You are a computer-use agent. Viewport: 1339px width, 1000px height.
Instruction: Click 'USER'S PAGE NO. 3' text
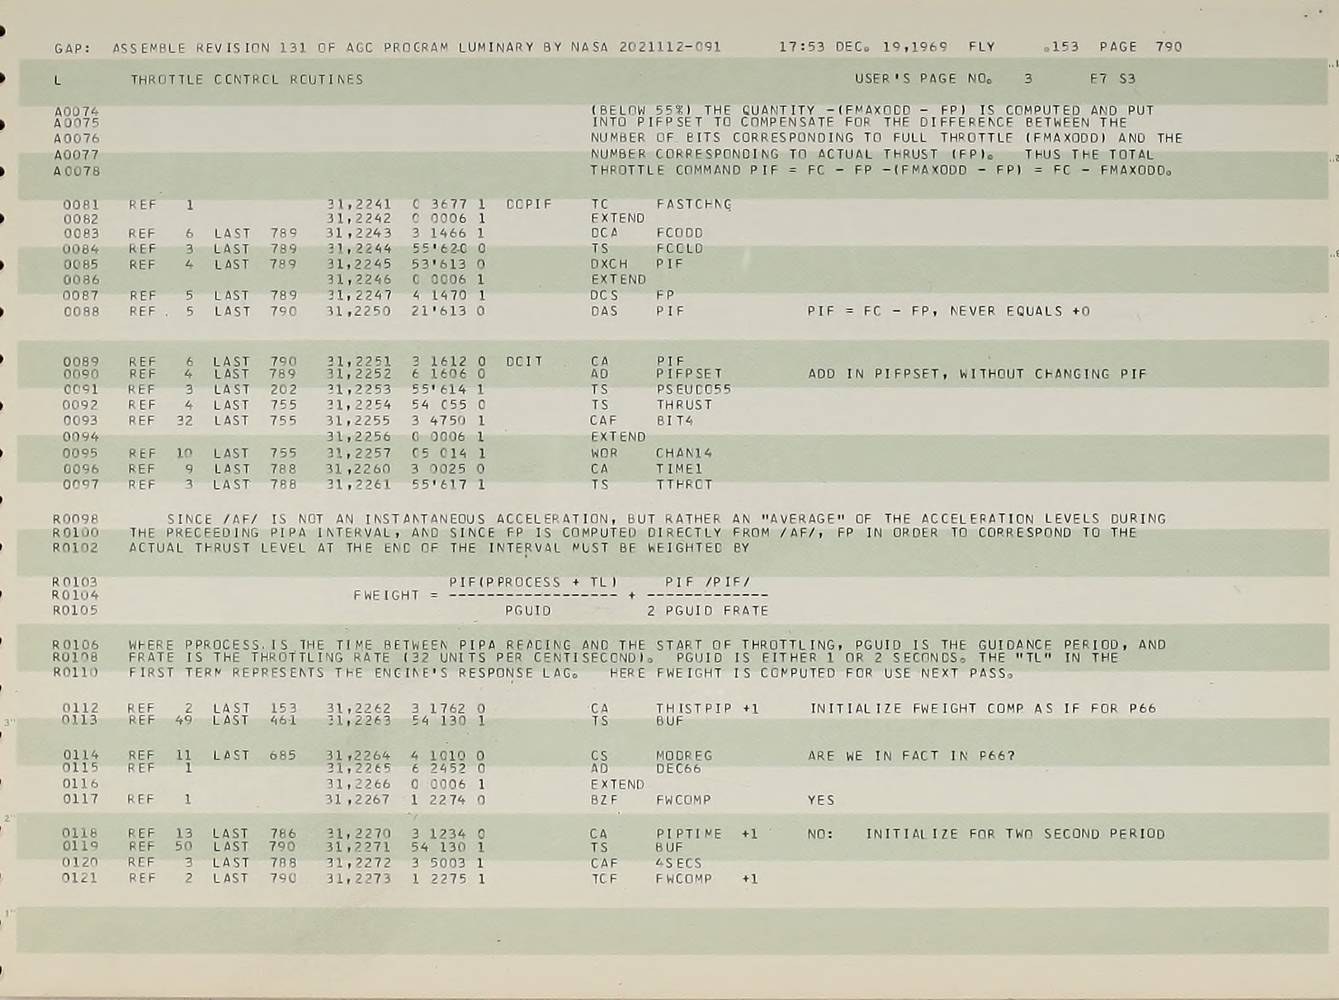click(x=943, y=78)
